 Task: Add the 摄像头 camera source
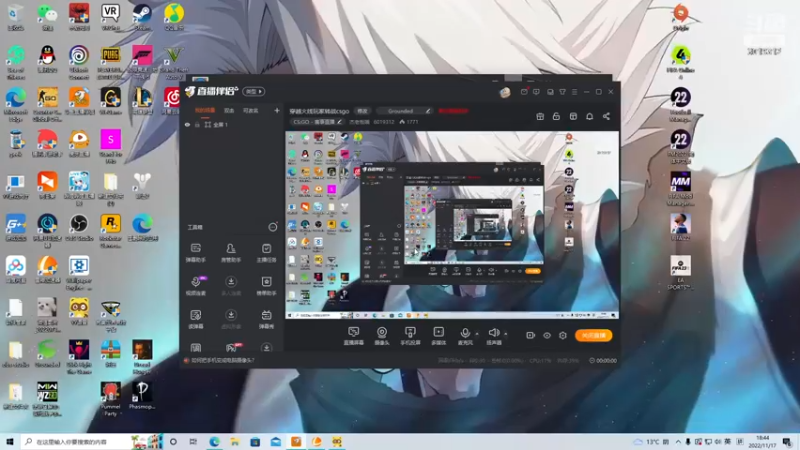[382, 336]
